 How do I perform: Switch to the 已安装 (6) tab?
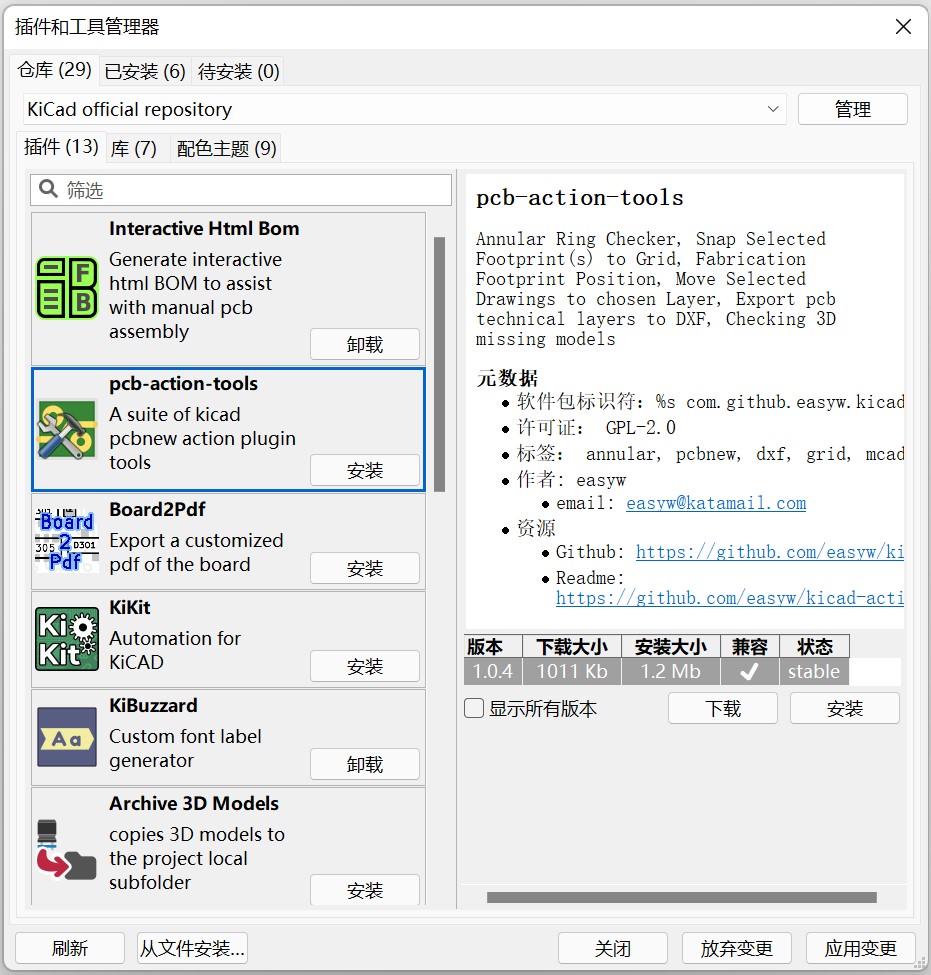(x=145, y=72)
